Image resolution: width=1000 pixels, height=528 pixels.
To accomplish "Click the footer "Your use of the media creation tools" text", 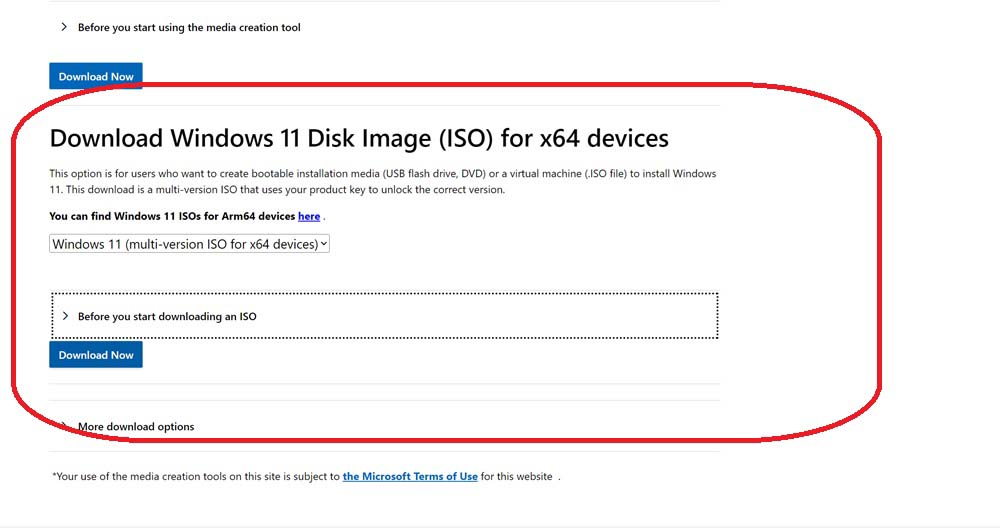I will coord(197,477).
